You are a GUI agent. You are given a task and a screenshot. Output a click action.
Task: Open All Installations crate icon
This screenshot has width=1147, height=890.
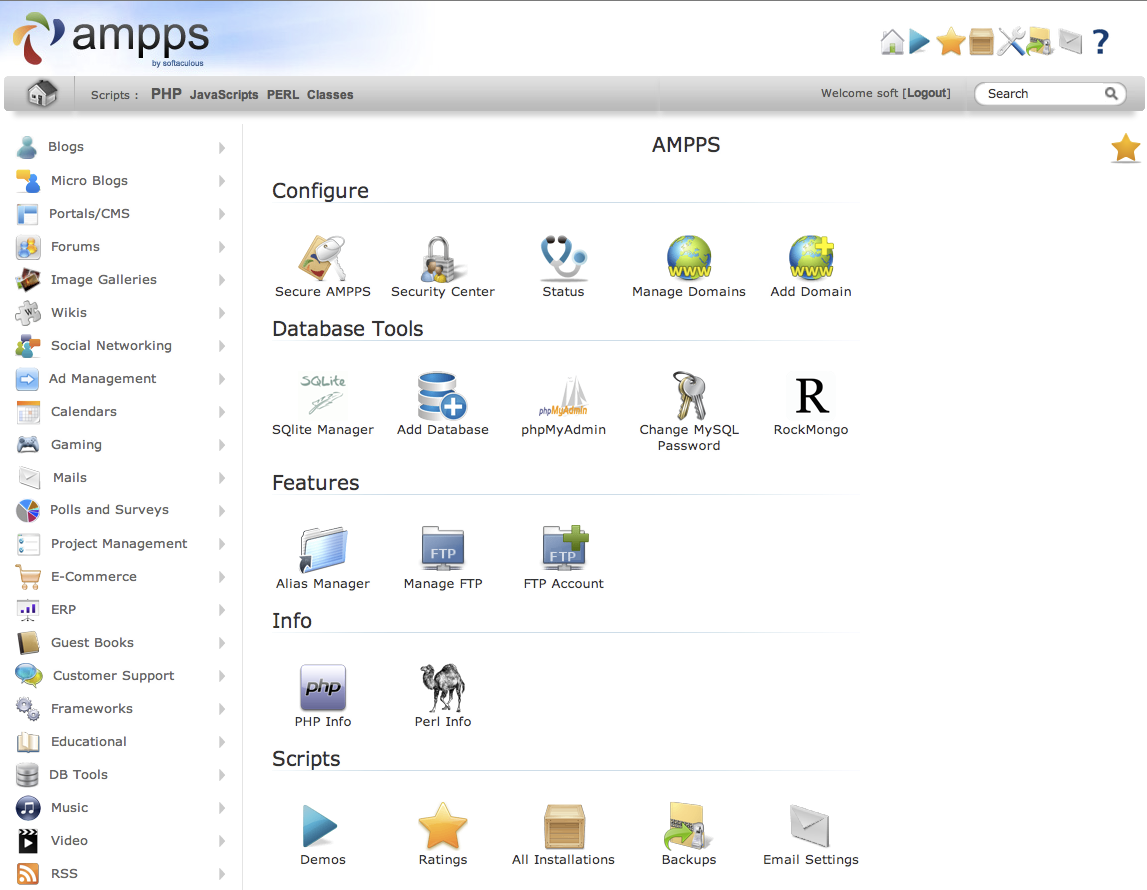pyautogui.click(x=564, y=826)
